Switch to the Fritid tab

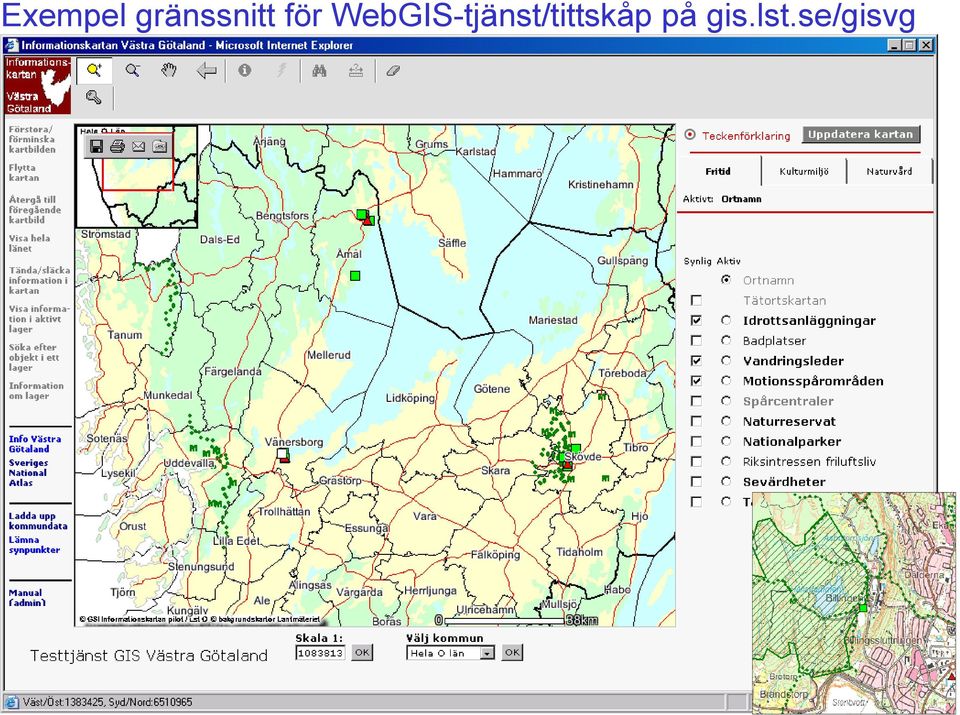718,171
